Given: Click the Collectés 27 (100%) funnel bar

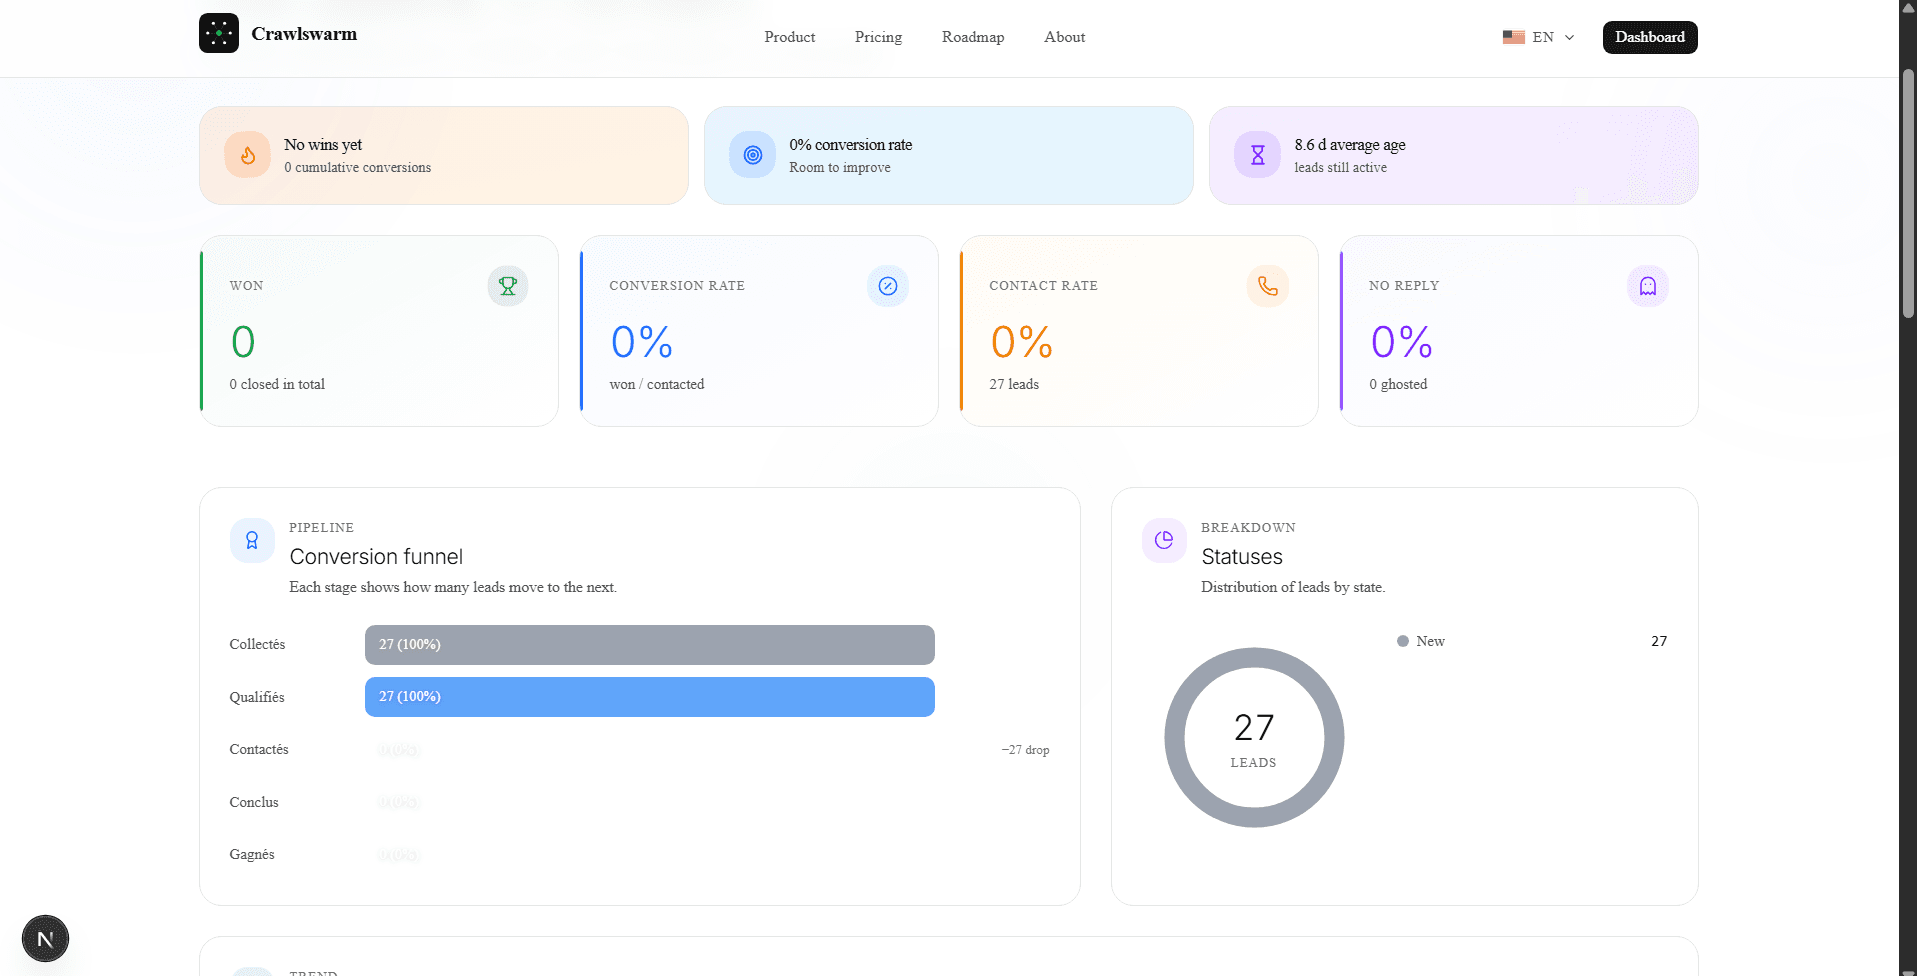Looking at the screenshot, I should pyautogui.click(x=650, y=645).
